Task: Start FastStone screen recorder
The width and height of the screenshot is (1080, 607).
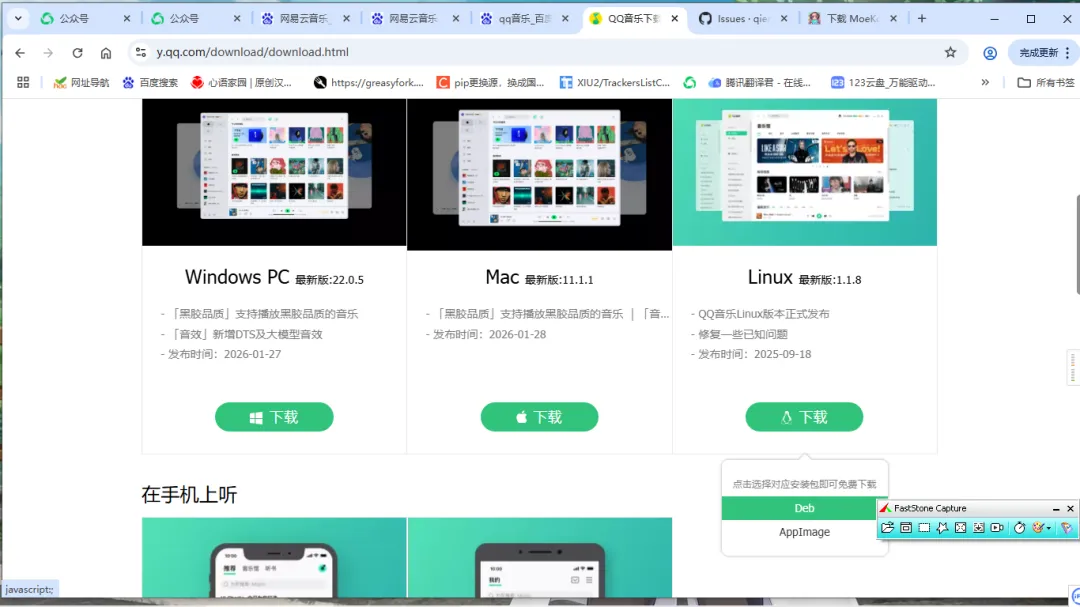Action: click(997, 528)
